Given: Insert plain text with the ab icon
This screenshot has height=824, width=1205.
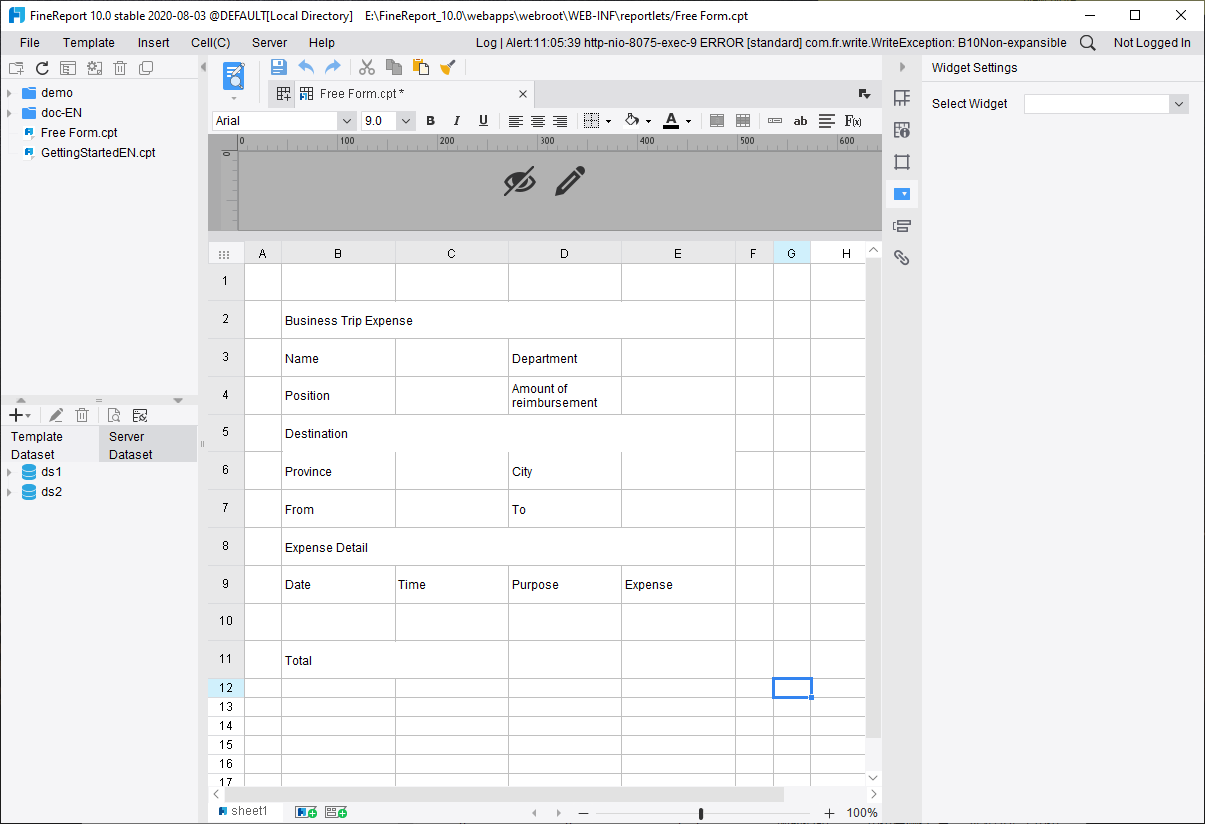Looking at the screenshot, I should pos(800,121).
